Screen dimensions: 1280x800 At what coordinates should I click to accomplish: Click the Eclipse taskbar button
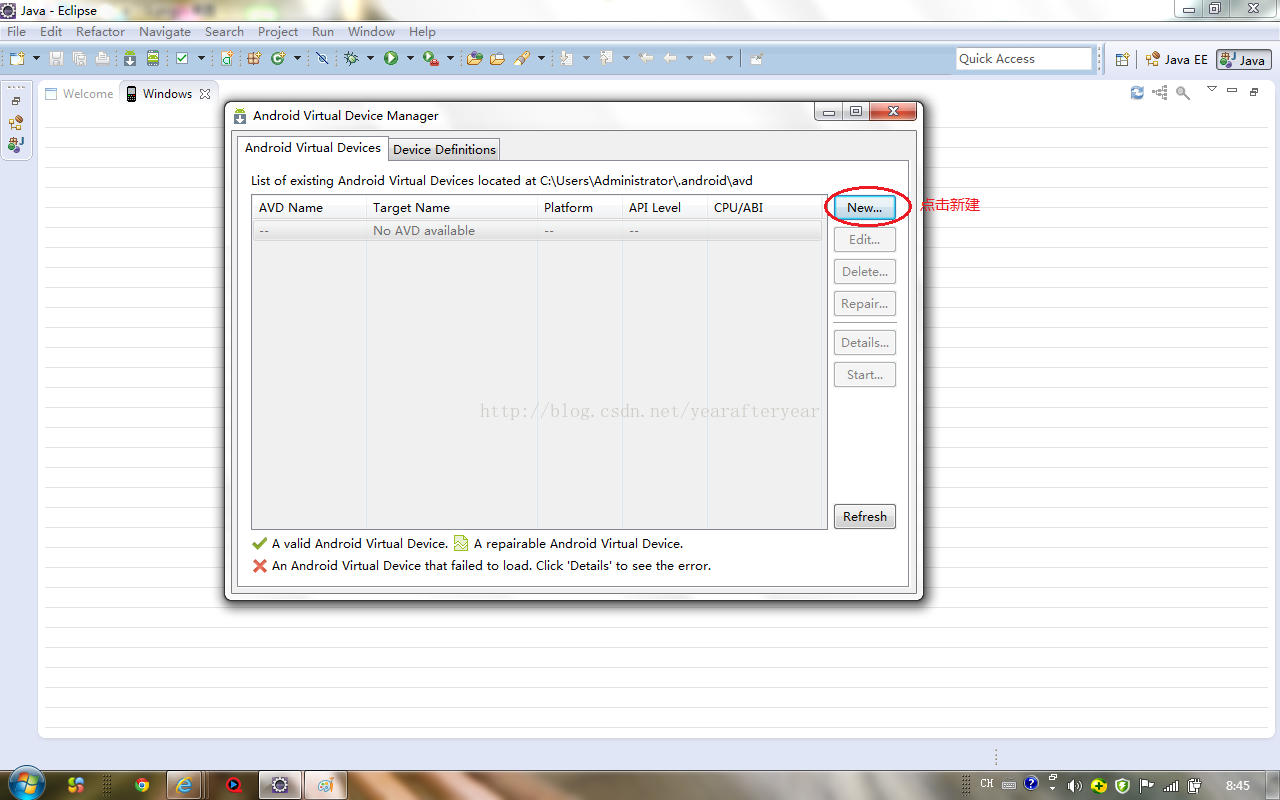pos(279,785)
